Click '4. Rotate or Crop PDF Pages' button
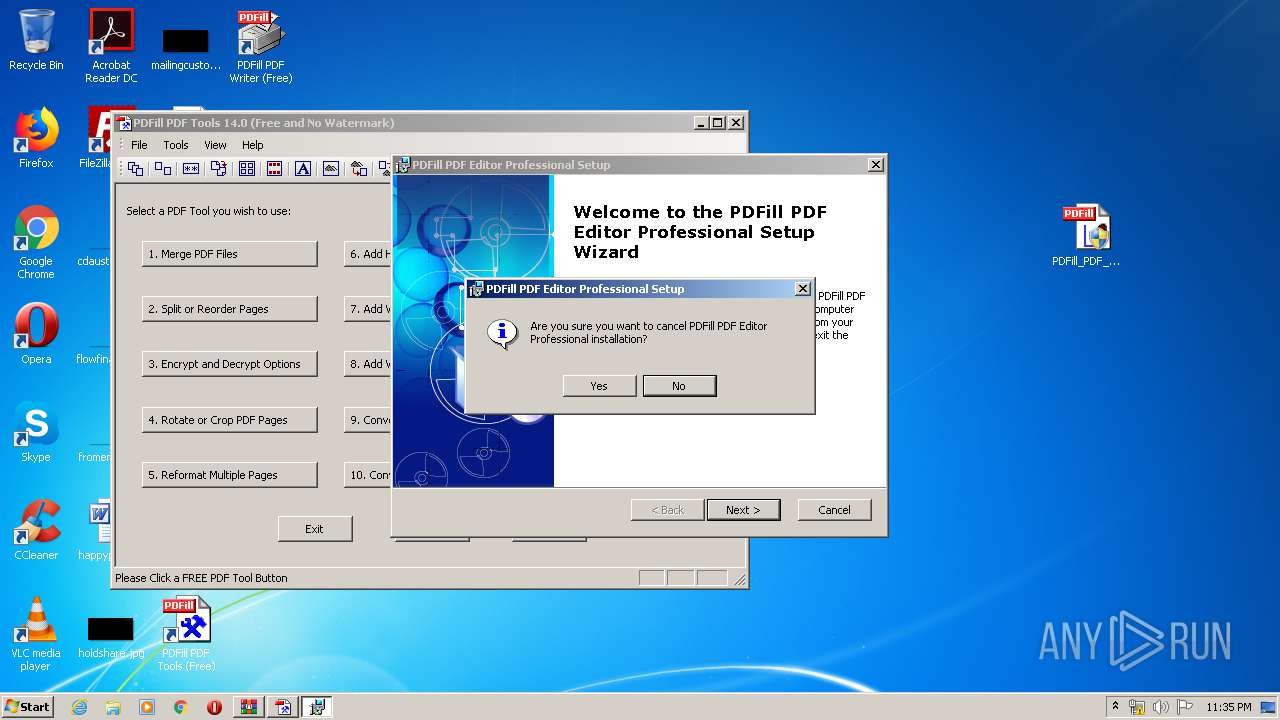The image size is (1280, 720). [230, 420]
